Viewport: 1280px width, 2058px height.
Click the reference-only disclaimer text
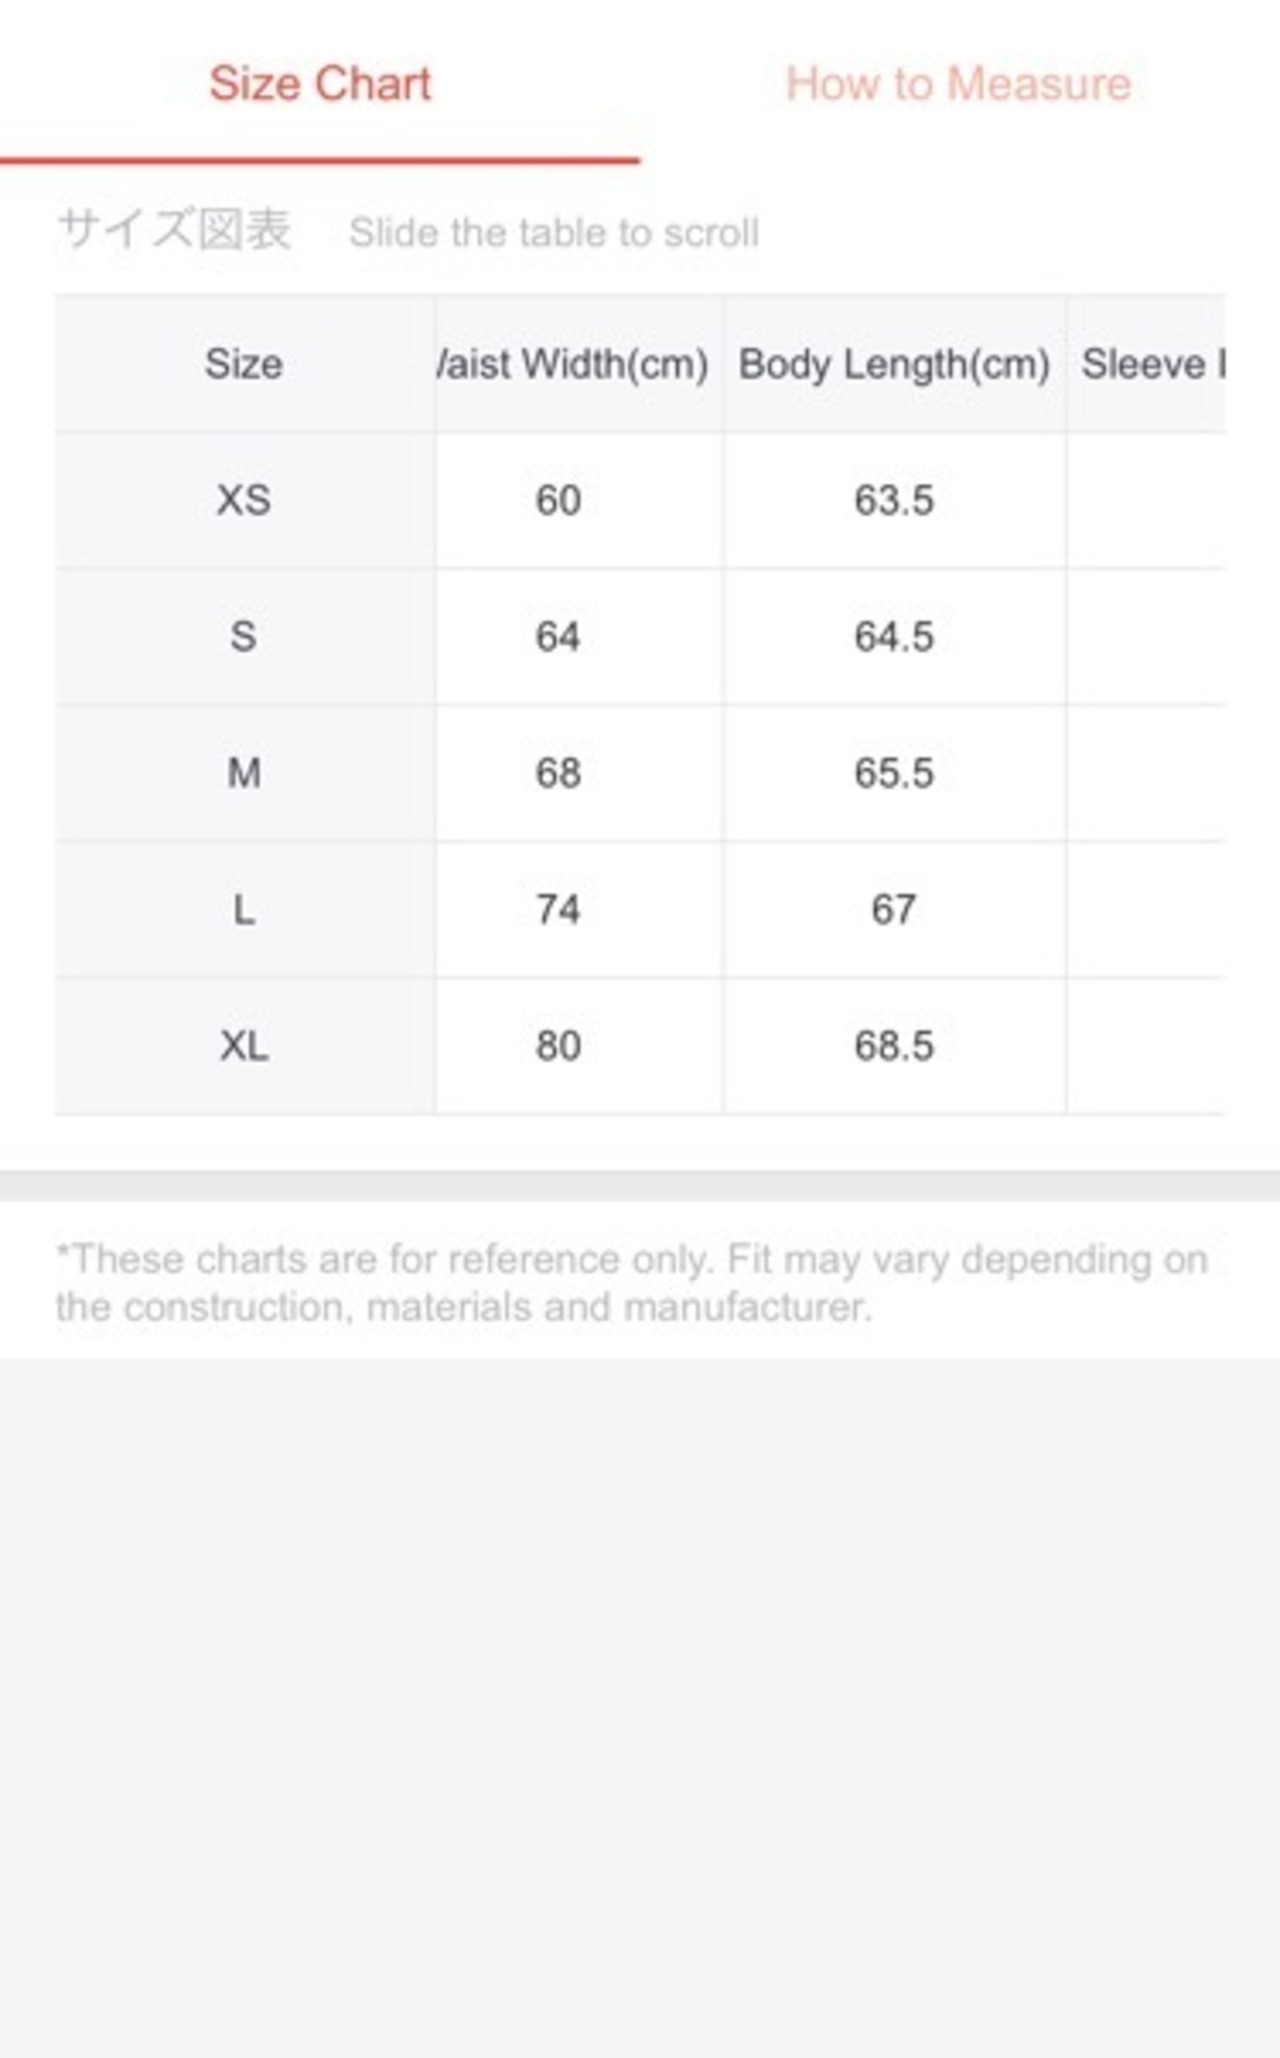tap(632, 1283)
